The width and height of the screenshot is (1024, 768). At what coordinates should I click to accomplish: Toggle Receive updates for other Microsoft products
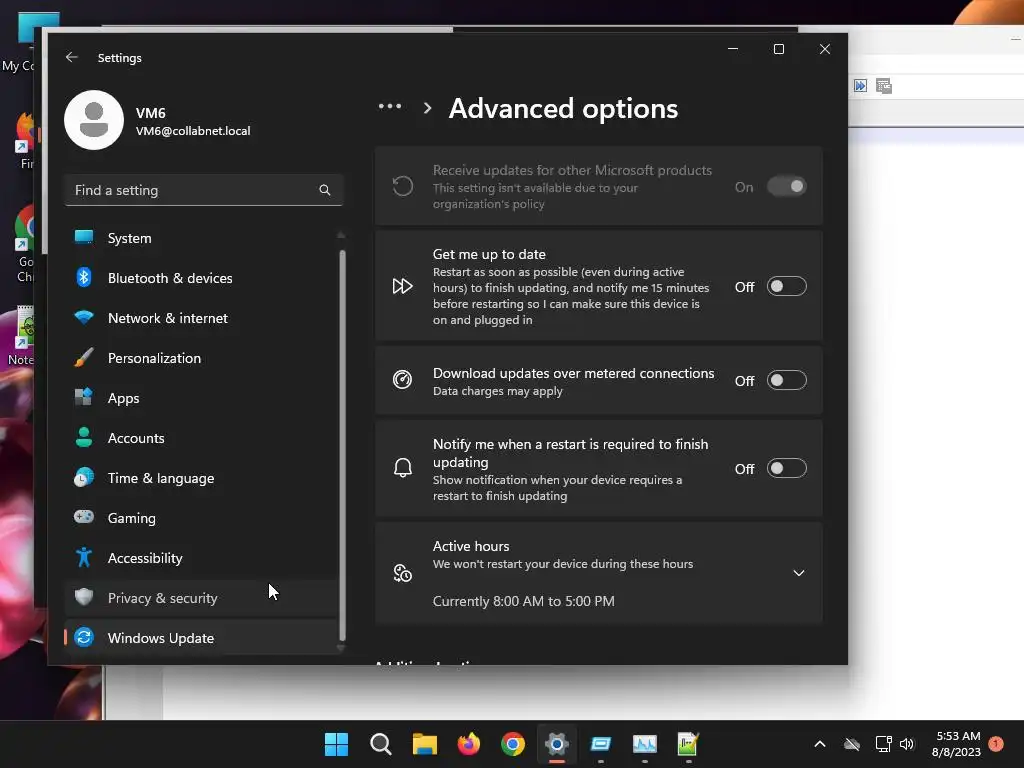pyautogui.click(x=786, y=187)
